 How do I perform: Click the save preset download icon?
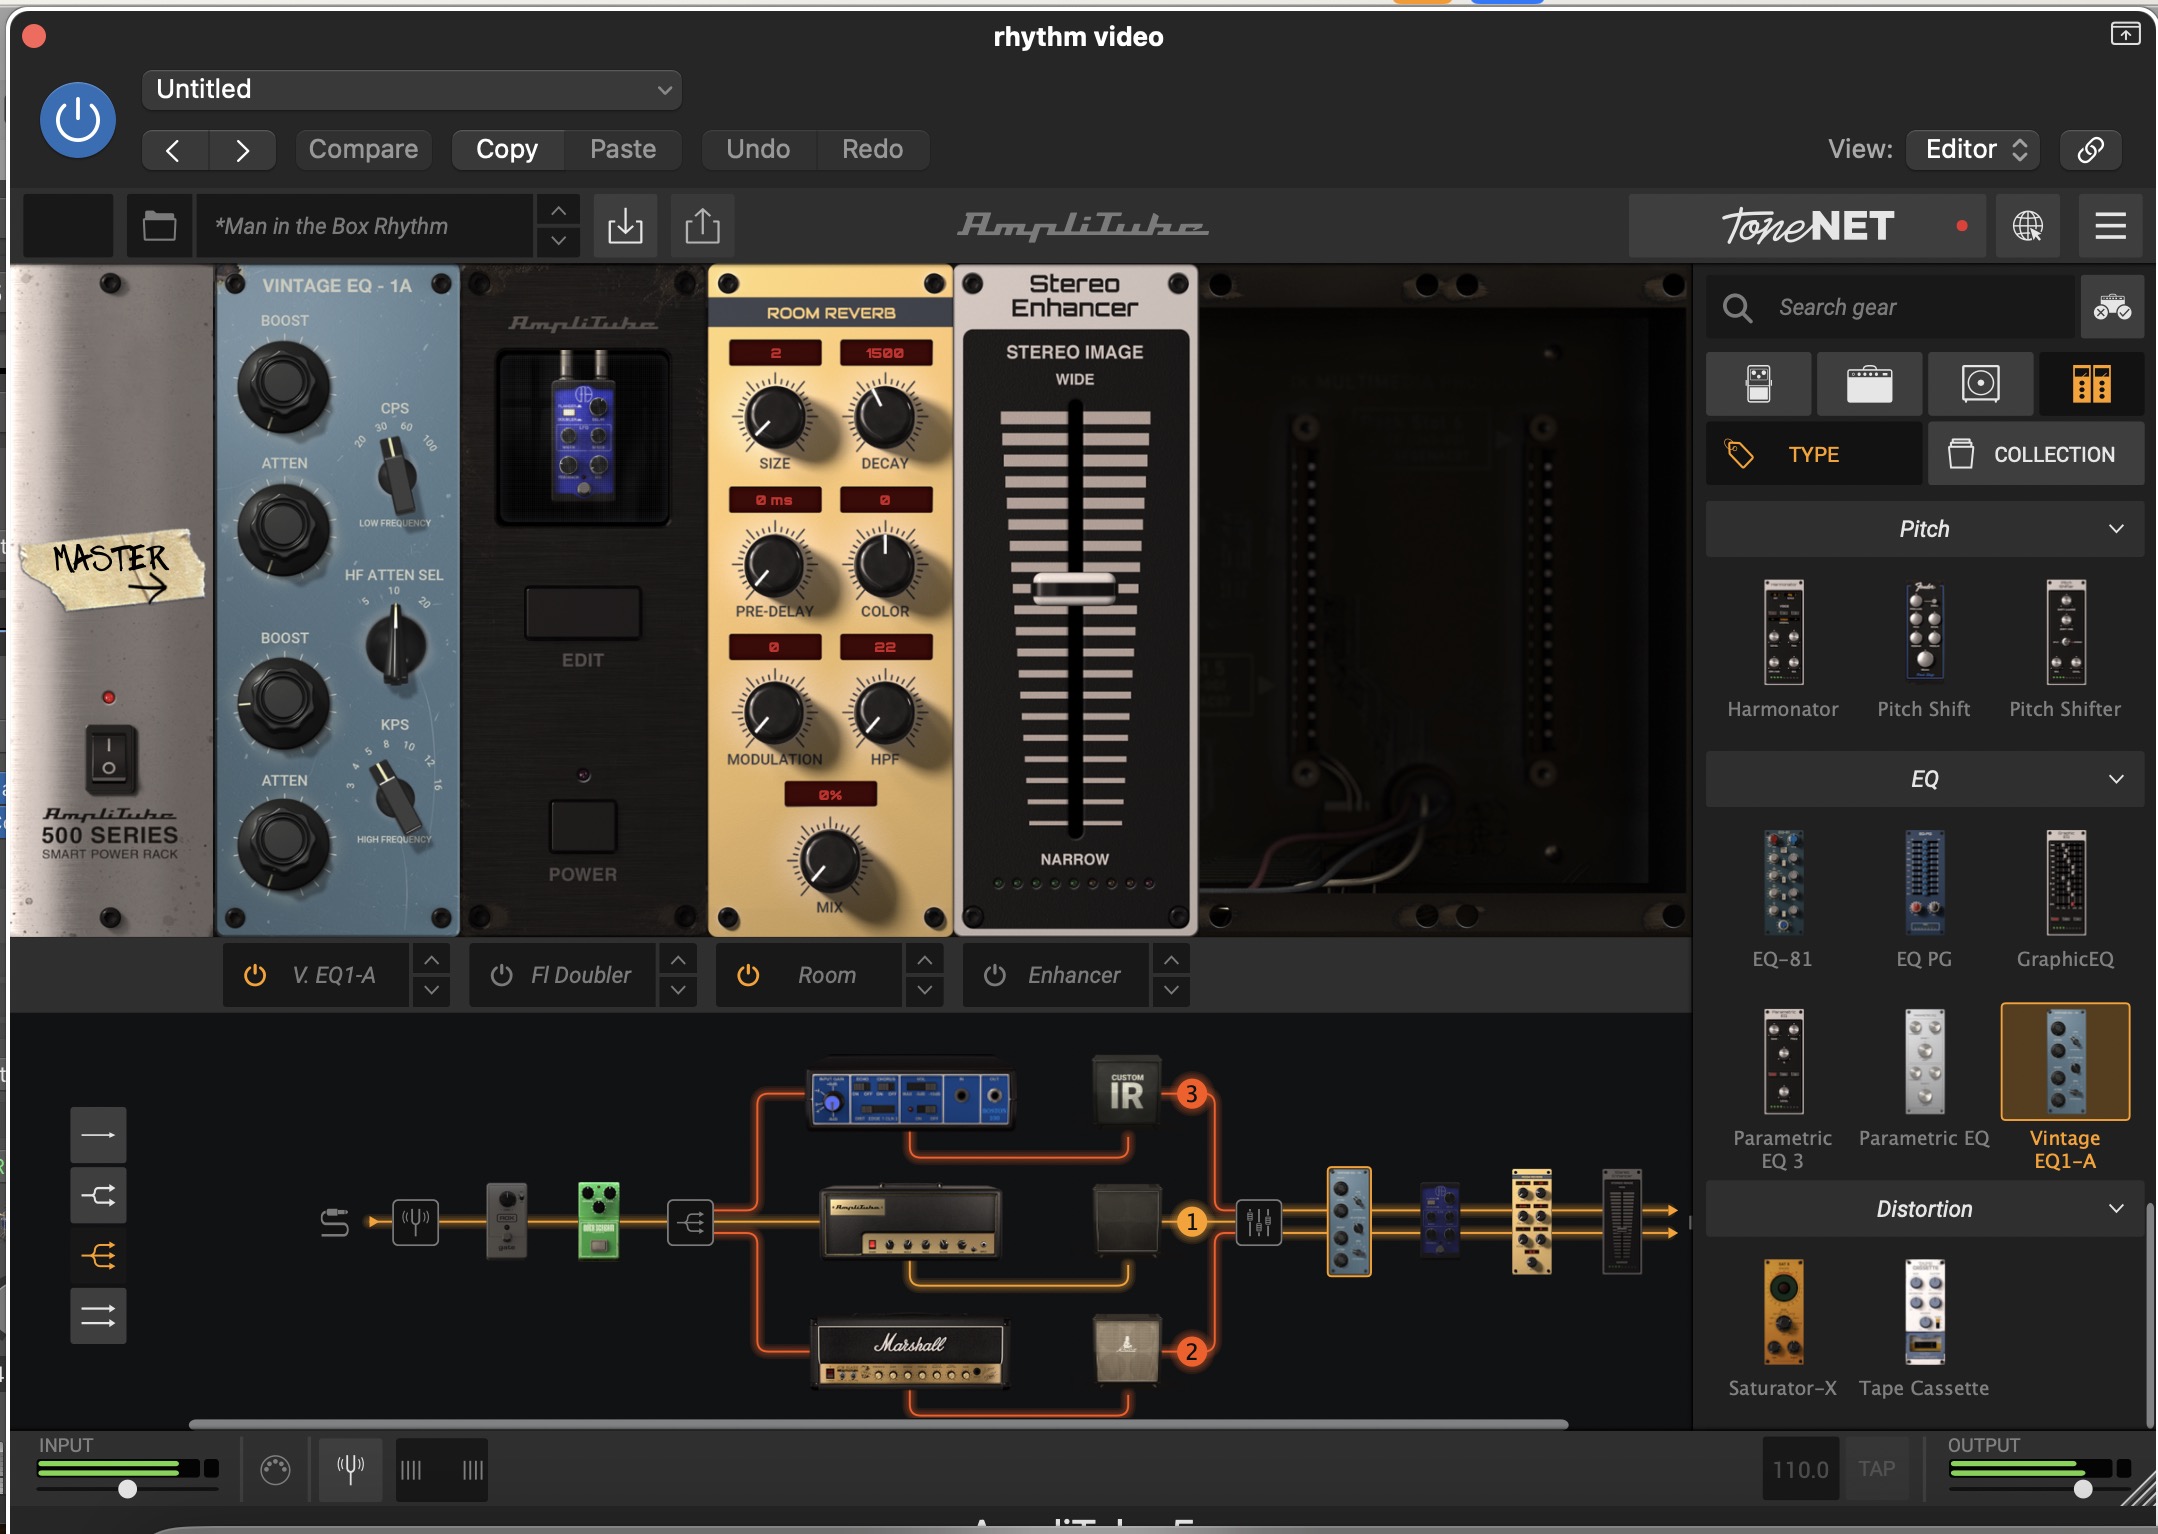point(625,226)
